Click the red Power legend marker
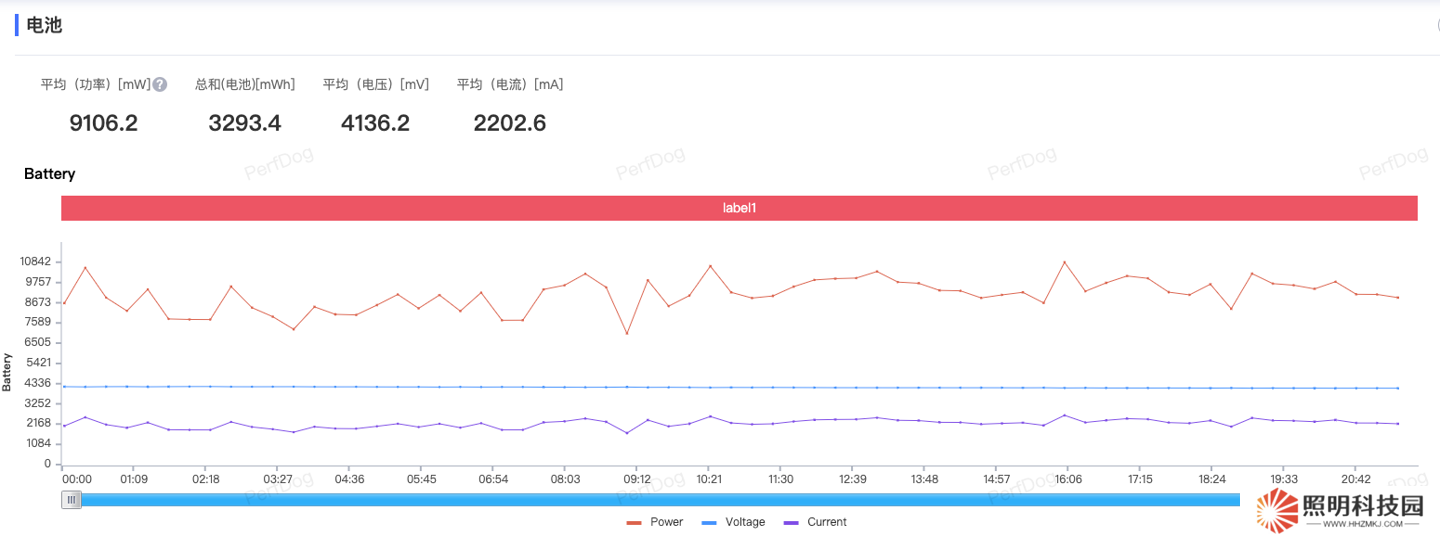Screen dimensions: 1440x536 point(634,522)
